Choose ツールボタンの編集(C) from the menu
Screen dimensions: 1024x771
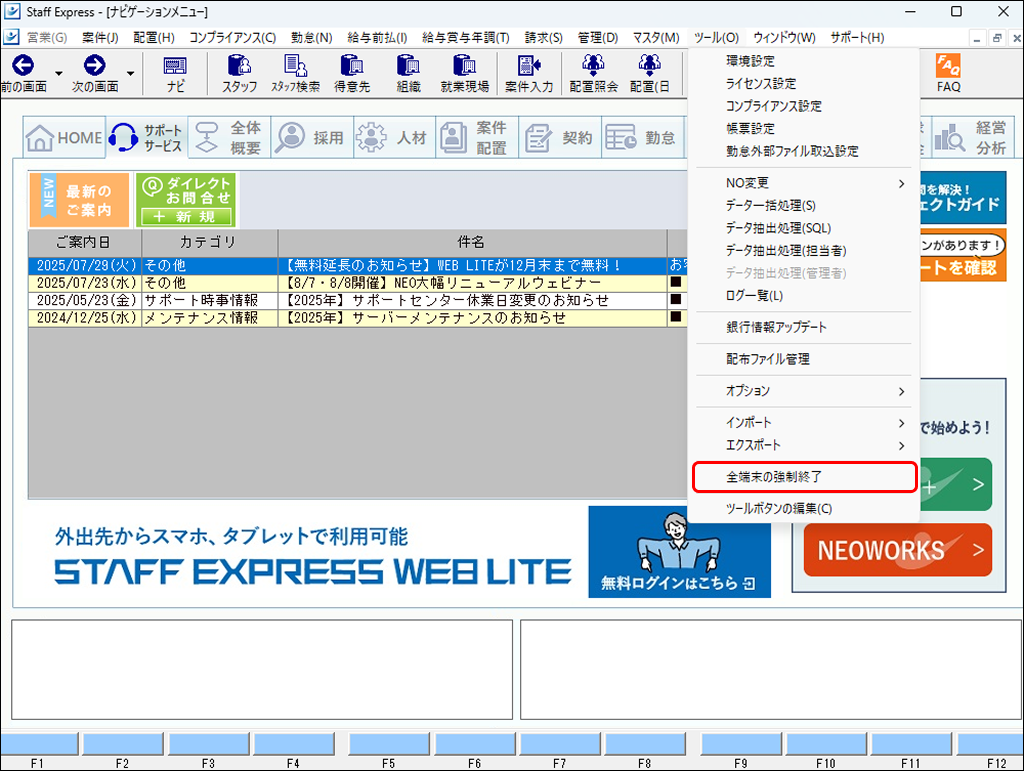(x=803, y=509)
